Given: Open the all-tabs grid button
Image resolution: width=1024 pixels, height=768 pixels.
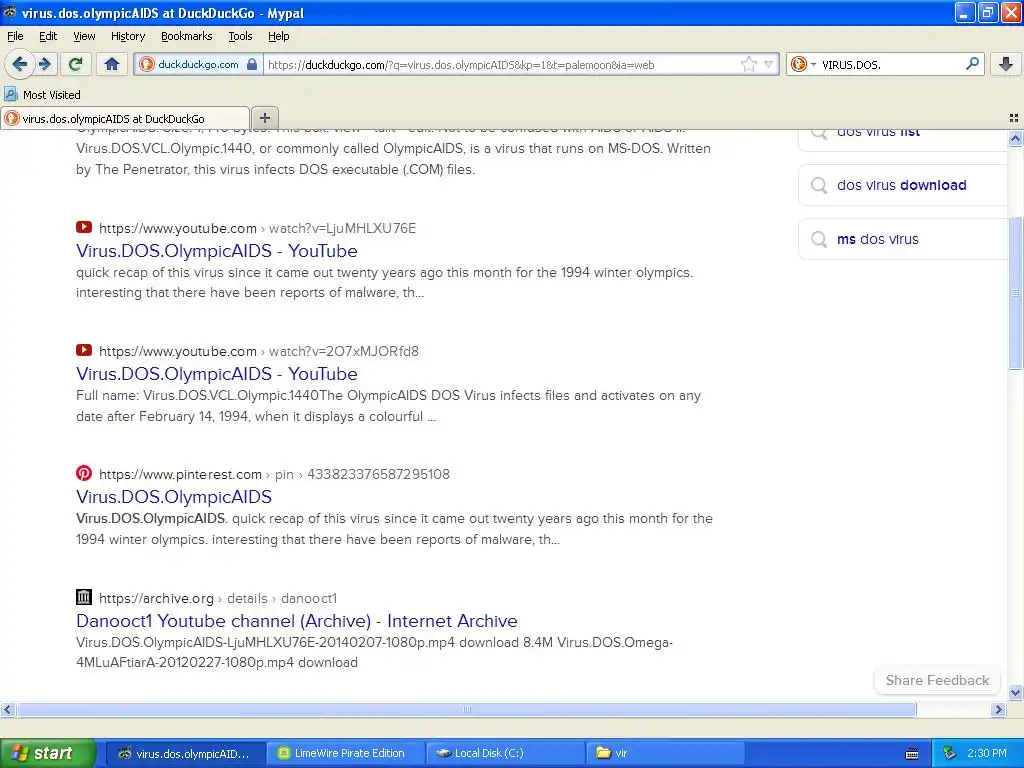Looking at the screenshot, I should click(x=1014, y=118).
